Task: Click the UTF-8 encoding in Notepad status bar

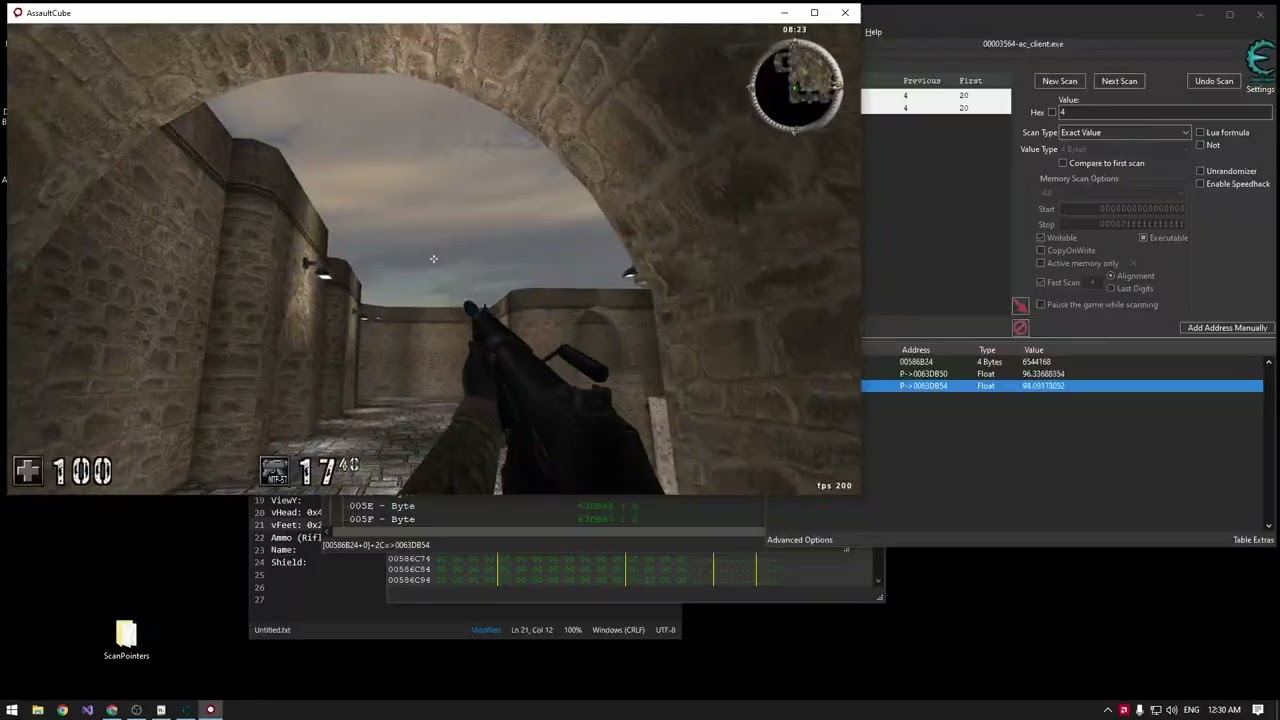Action: (665, 630)
